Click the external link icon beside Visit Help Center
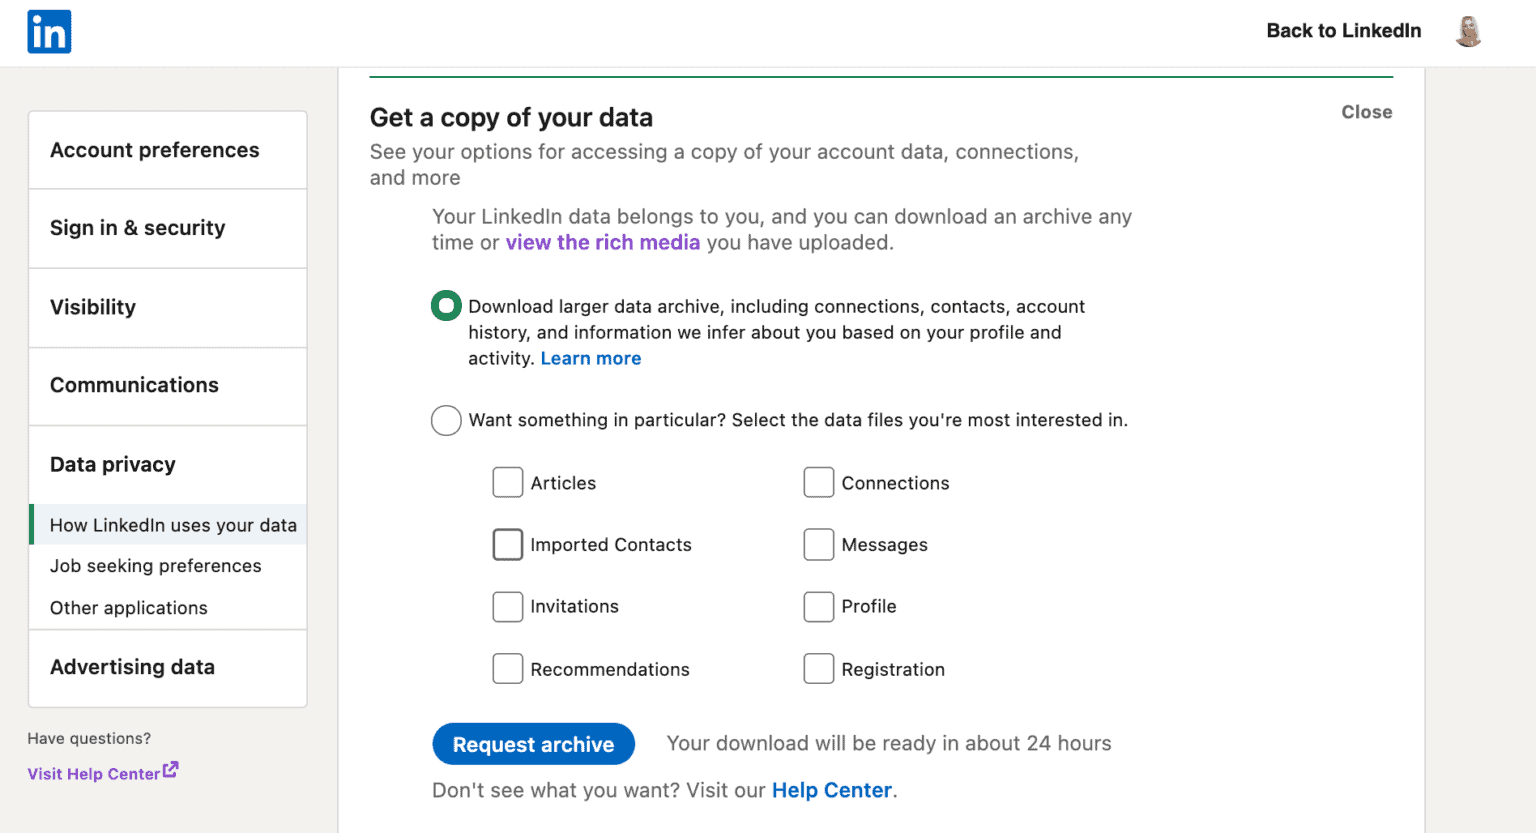This screenshot has width=1536, height=833. coord(171,768)
